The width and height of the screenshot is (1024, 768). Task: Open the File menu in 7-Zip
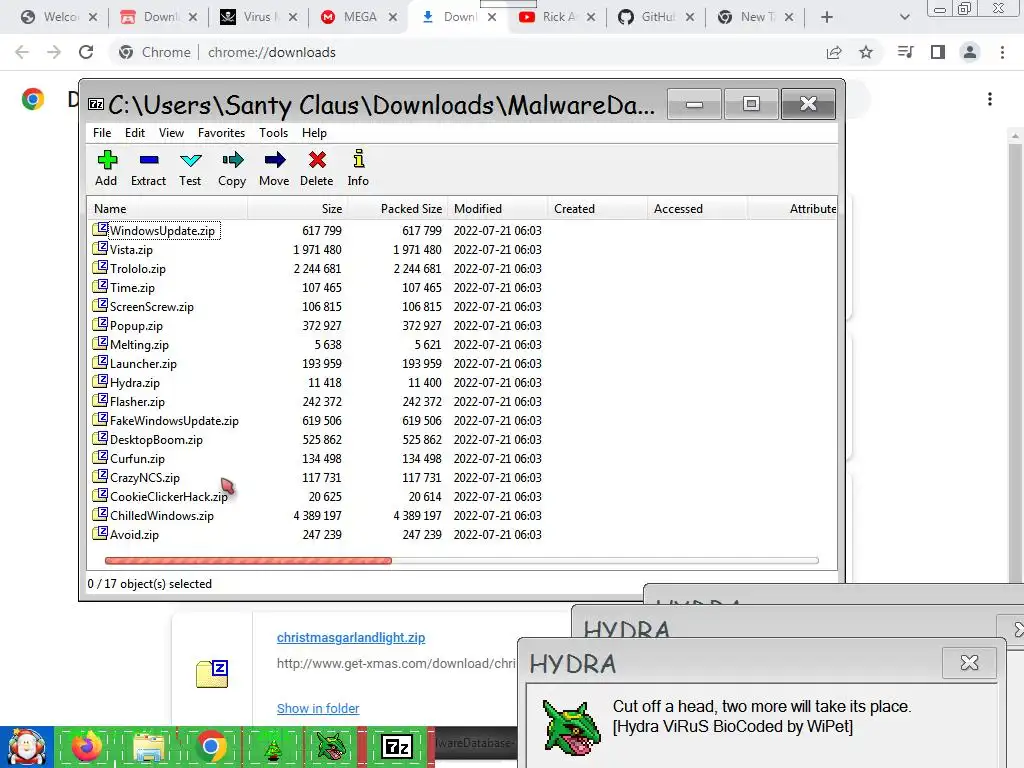click(102, 133)
